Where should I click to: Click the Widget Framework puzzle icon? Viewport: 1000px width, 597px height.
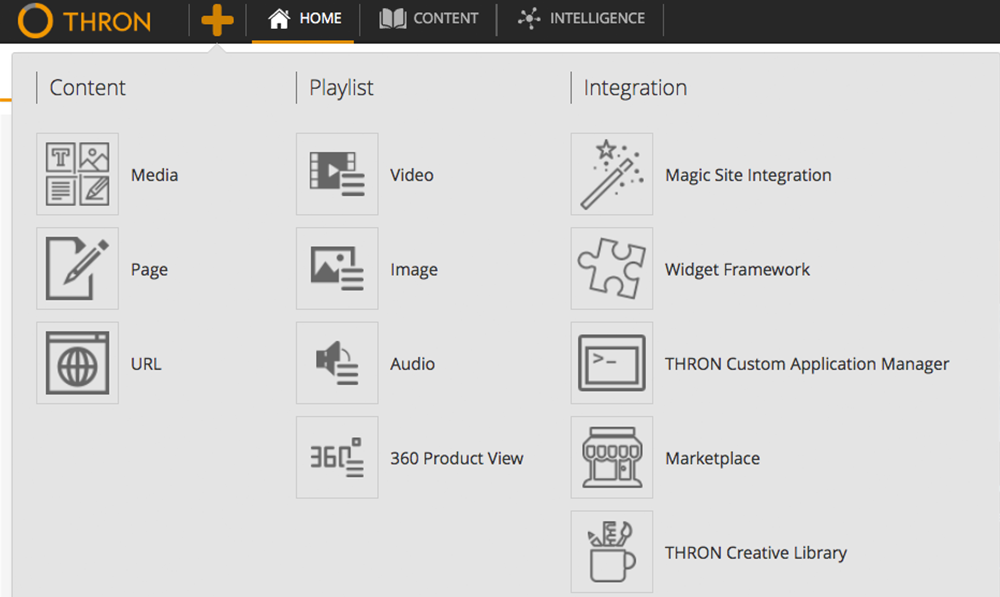click(x=612, y=269)
